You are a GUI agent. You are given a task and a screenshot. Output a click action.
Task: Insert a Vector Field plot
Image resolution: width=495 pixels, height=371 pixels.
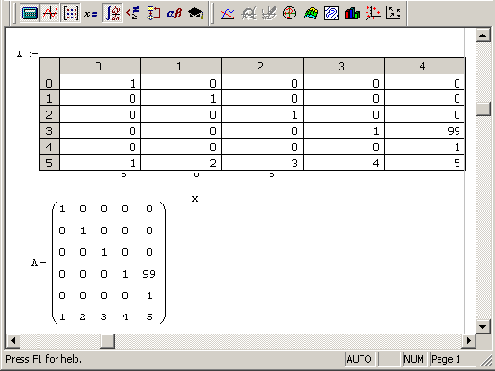pyautogui.click(x=393, y=13)
